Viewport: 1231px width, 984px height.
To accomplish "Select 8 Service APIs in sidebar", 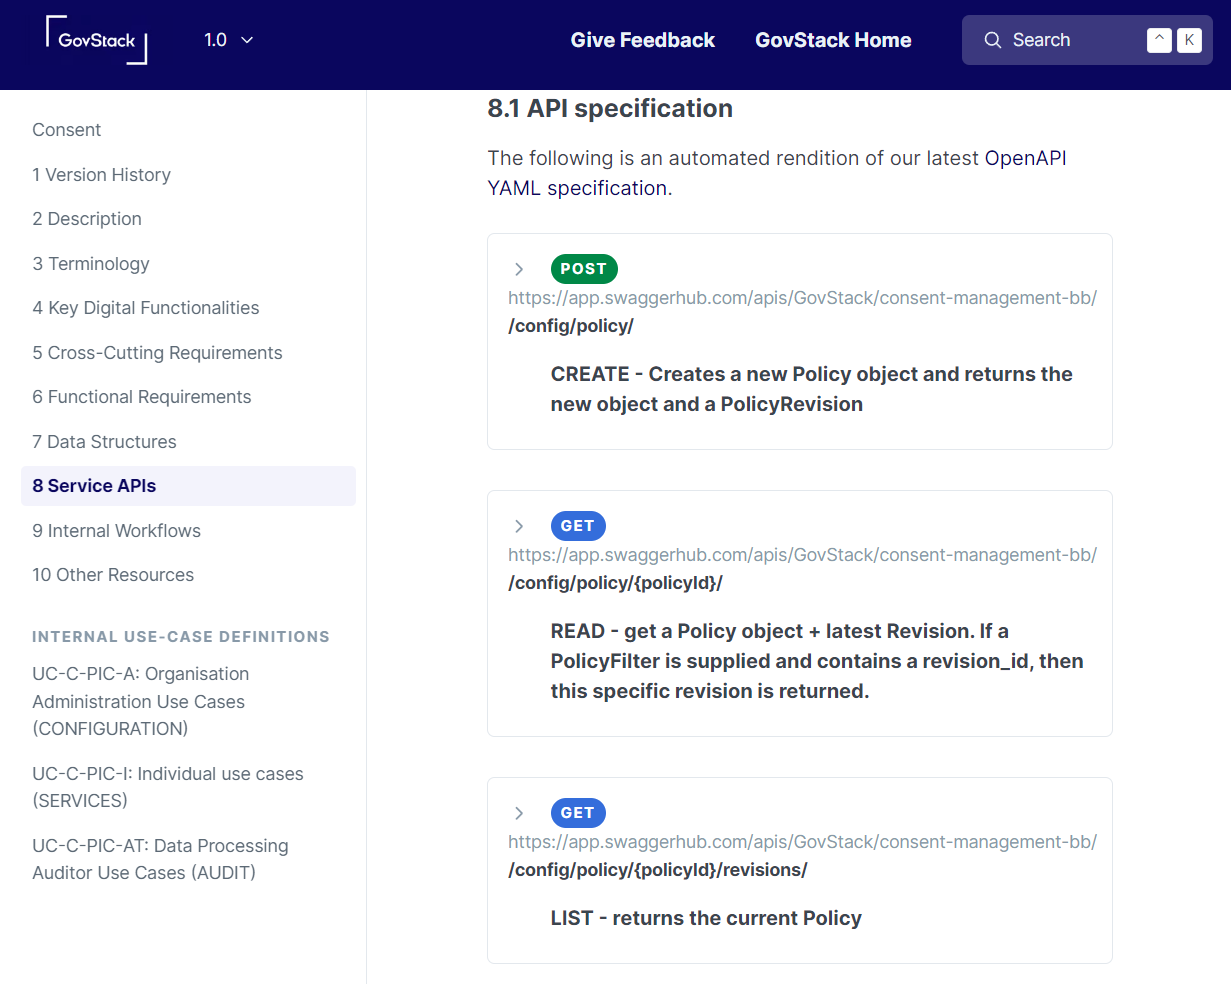I will [94, 486].
